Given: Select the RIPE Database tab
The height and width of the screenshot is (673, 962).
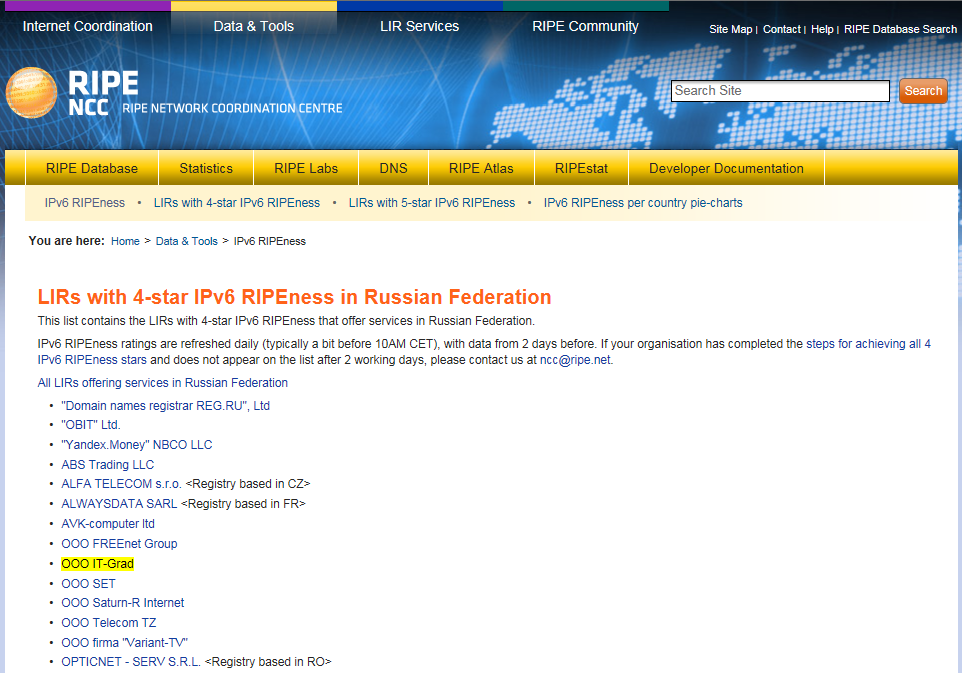Looking at the screenshot, I should [92, 168].
